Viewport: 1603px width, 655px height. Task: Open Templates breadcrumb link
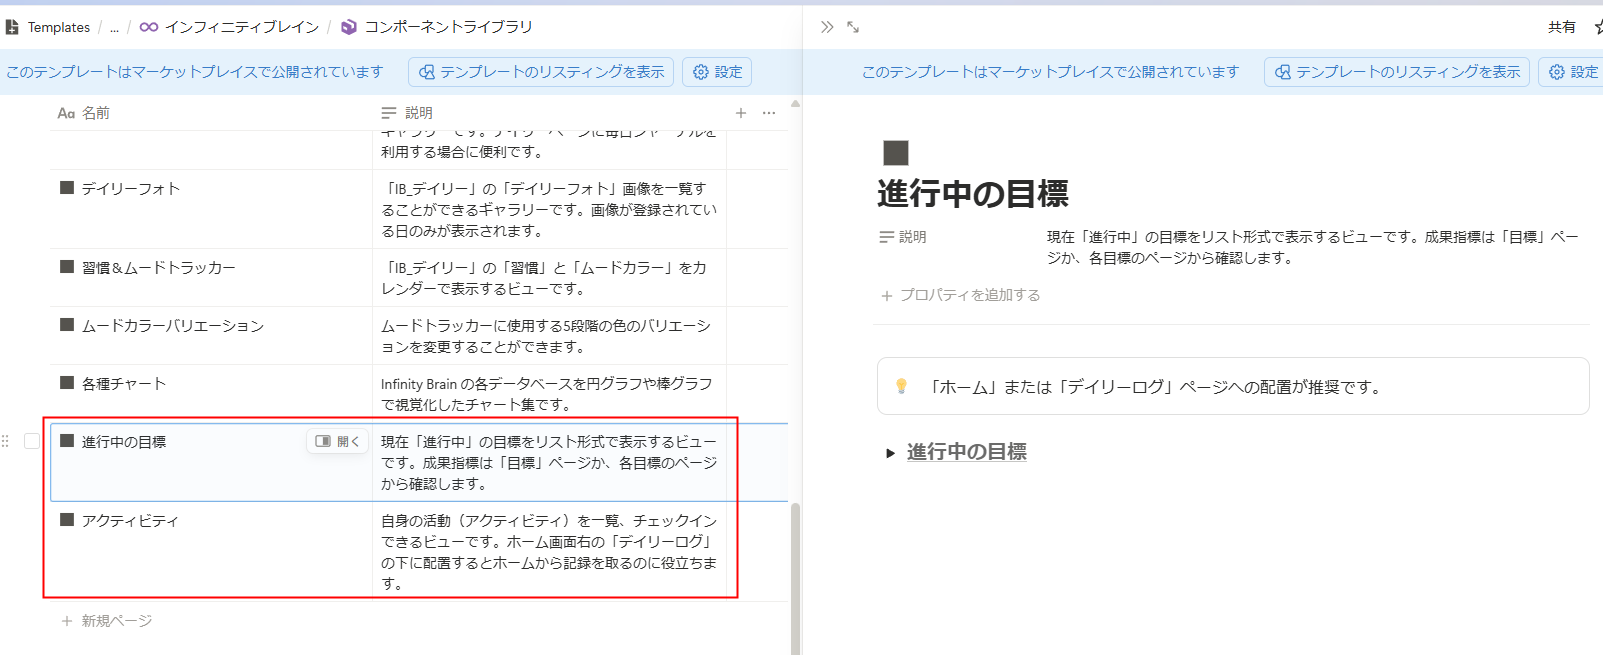(x=58, y=27)
